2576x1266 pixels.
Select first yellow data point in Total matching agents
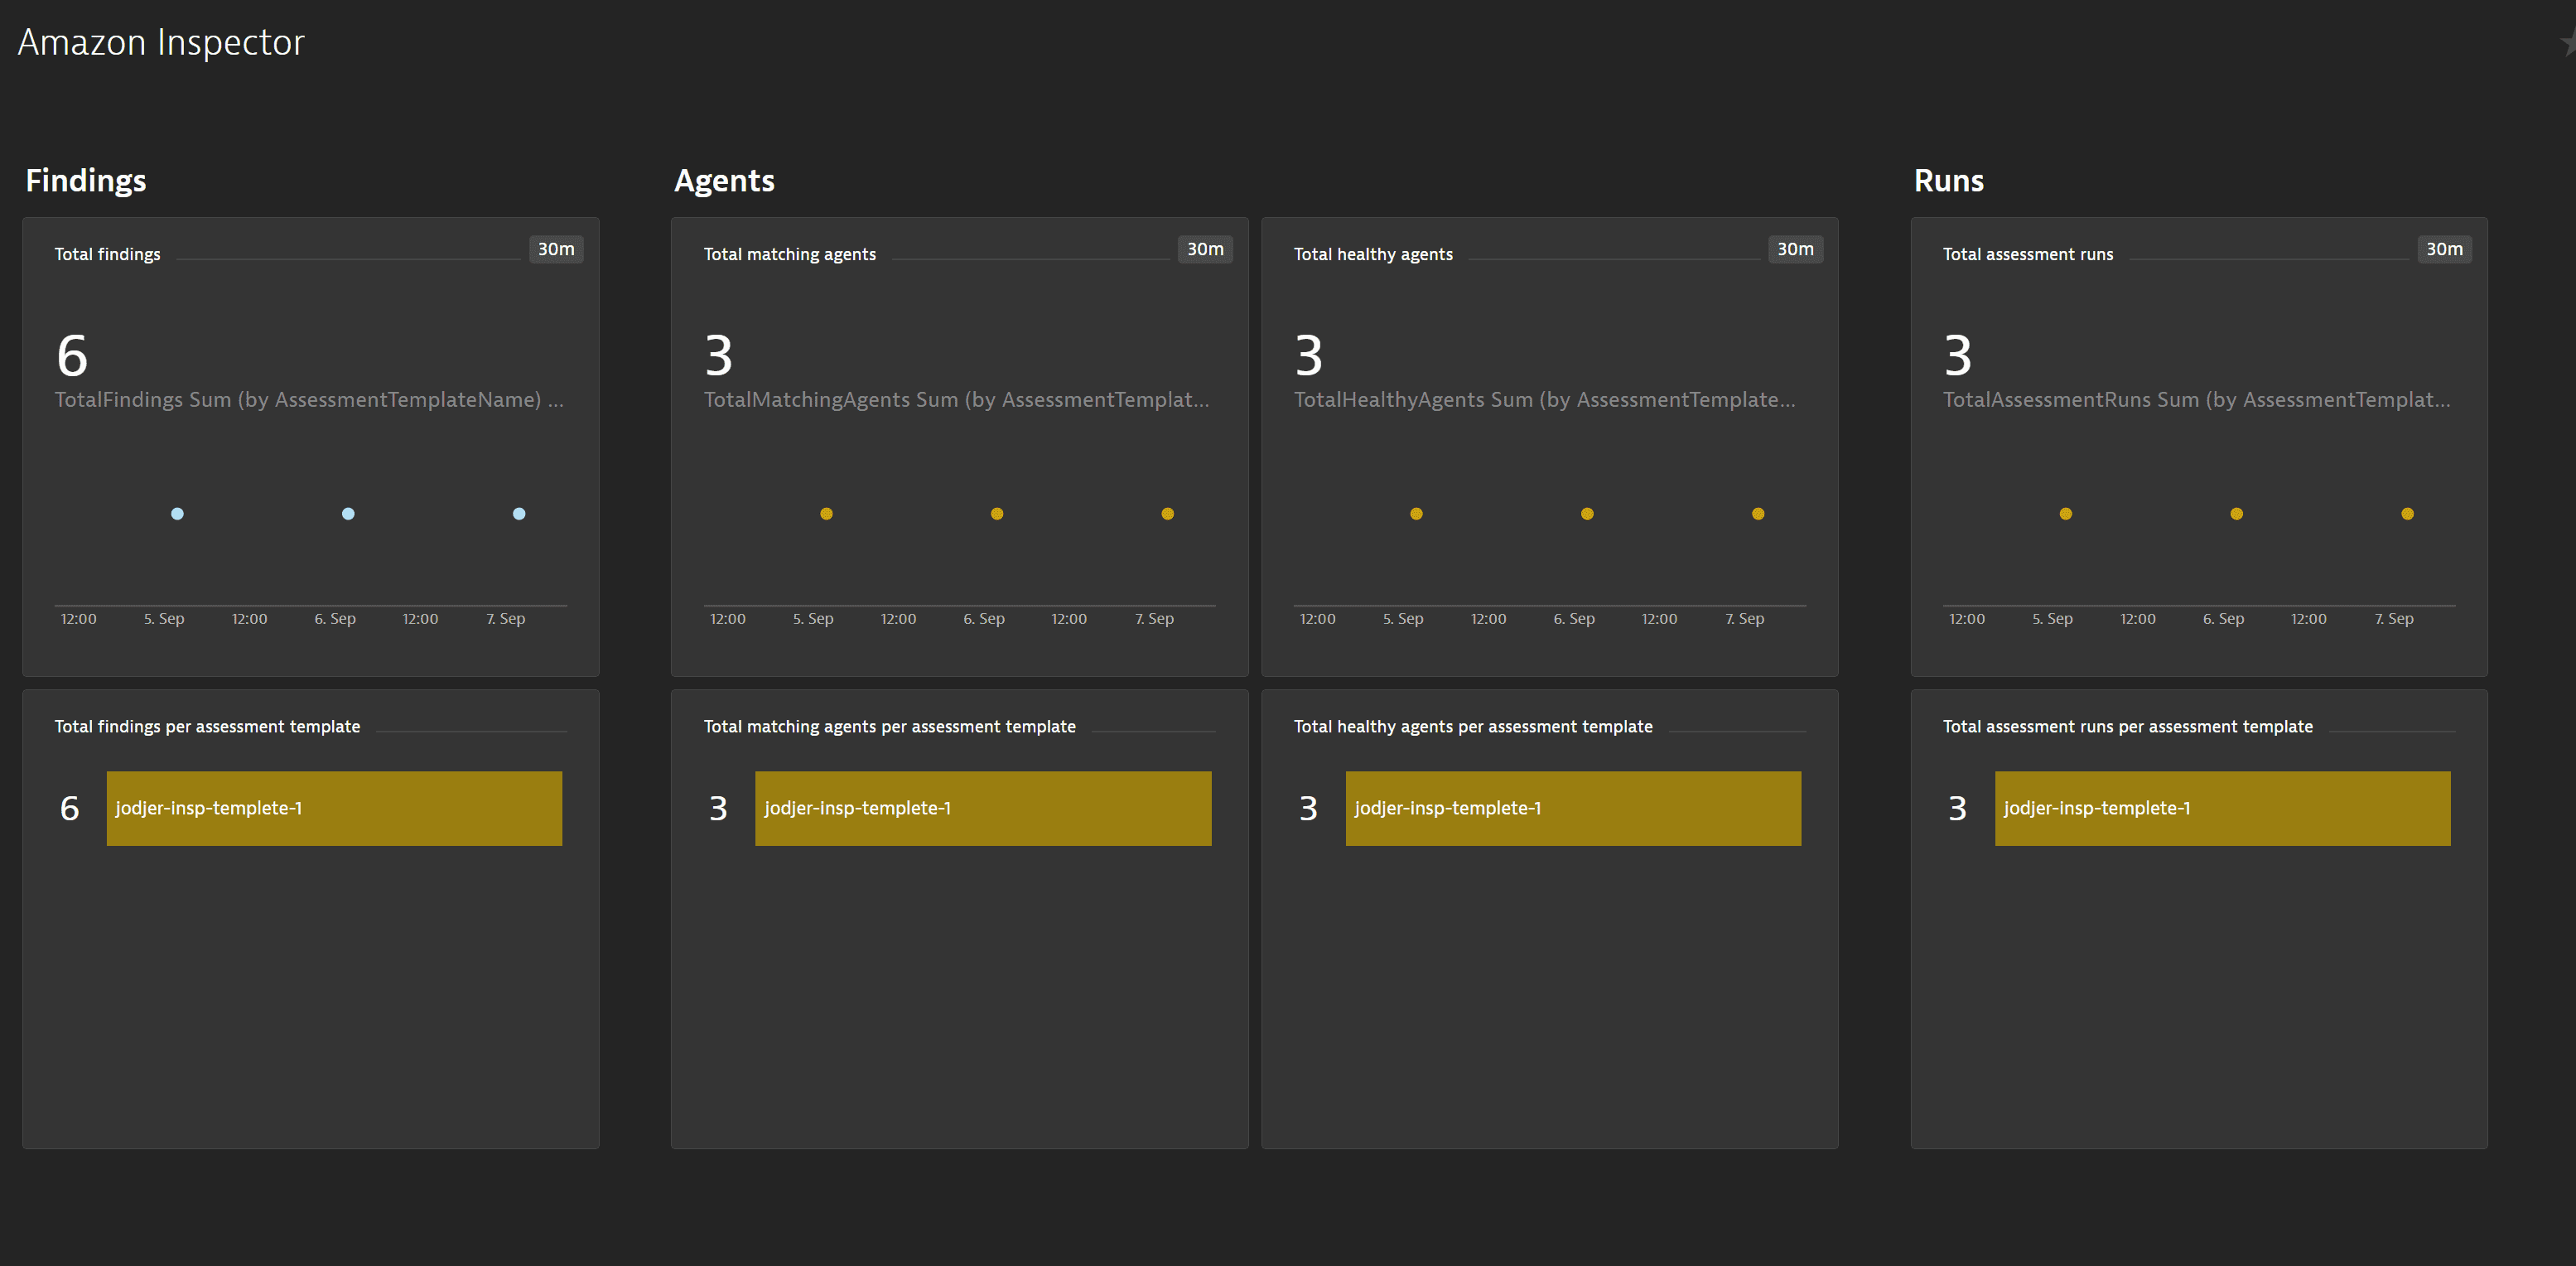point(826,514)
